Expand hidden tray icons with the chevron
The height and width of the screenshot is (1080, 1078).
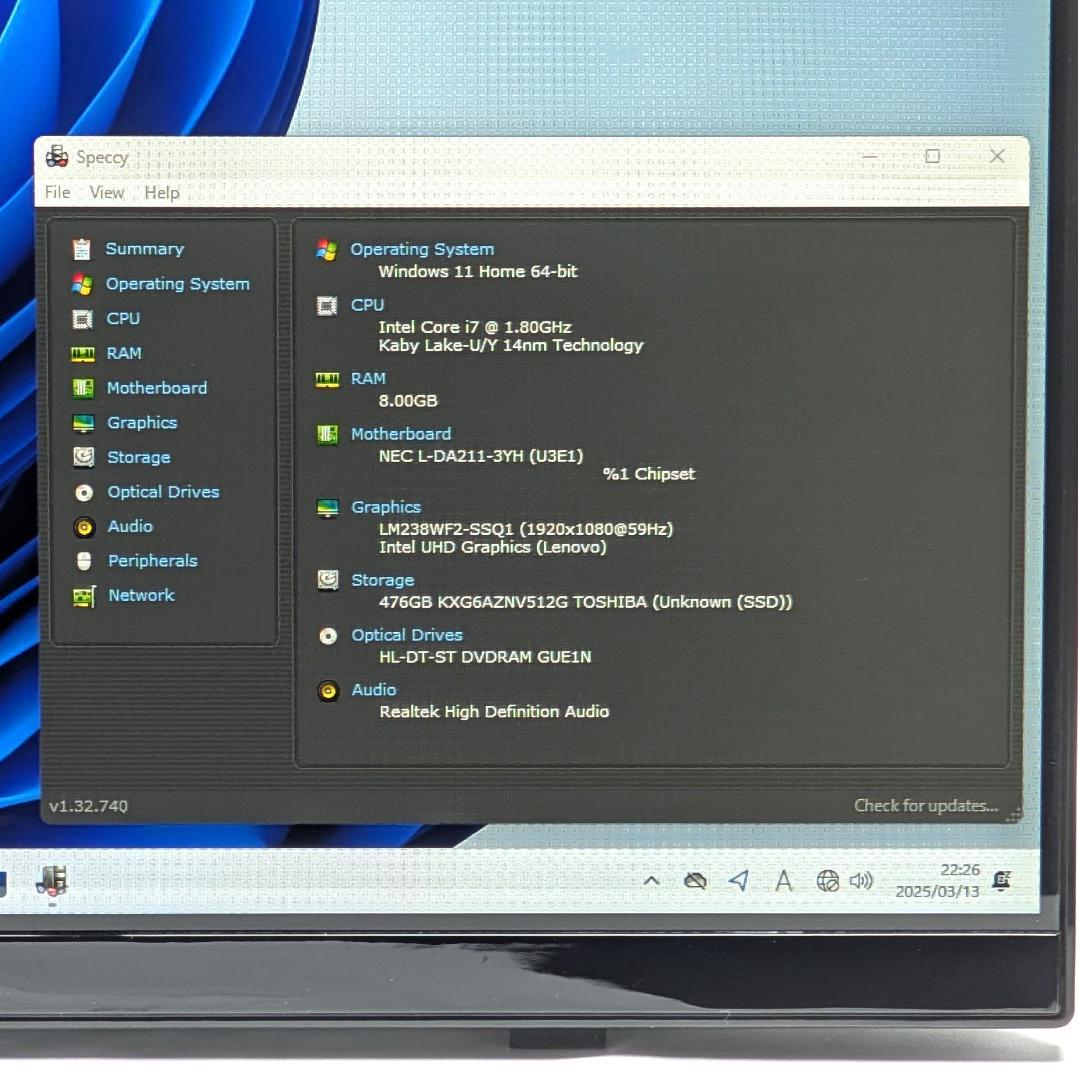(651, 881)
